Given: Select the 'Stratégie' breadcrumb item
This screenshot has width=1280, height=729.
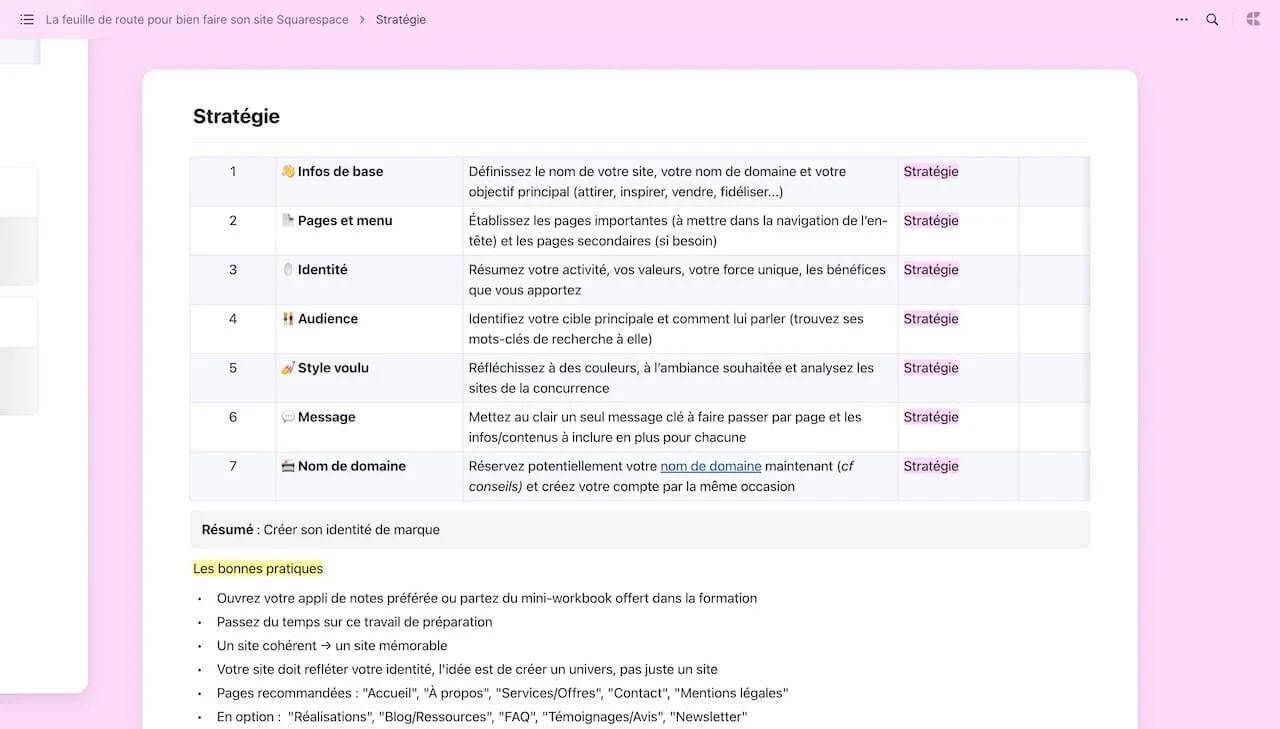Looking at the screenshot, I should click(x=401, y=20).
